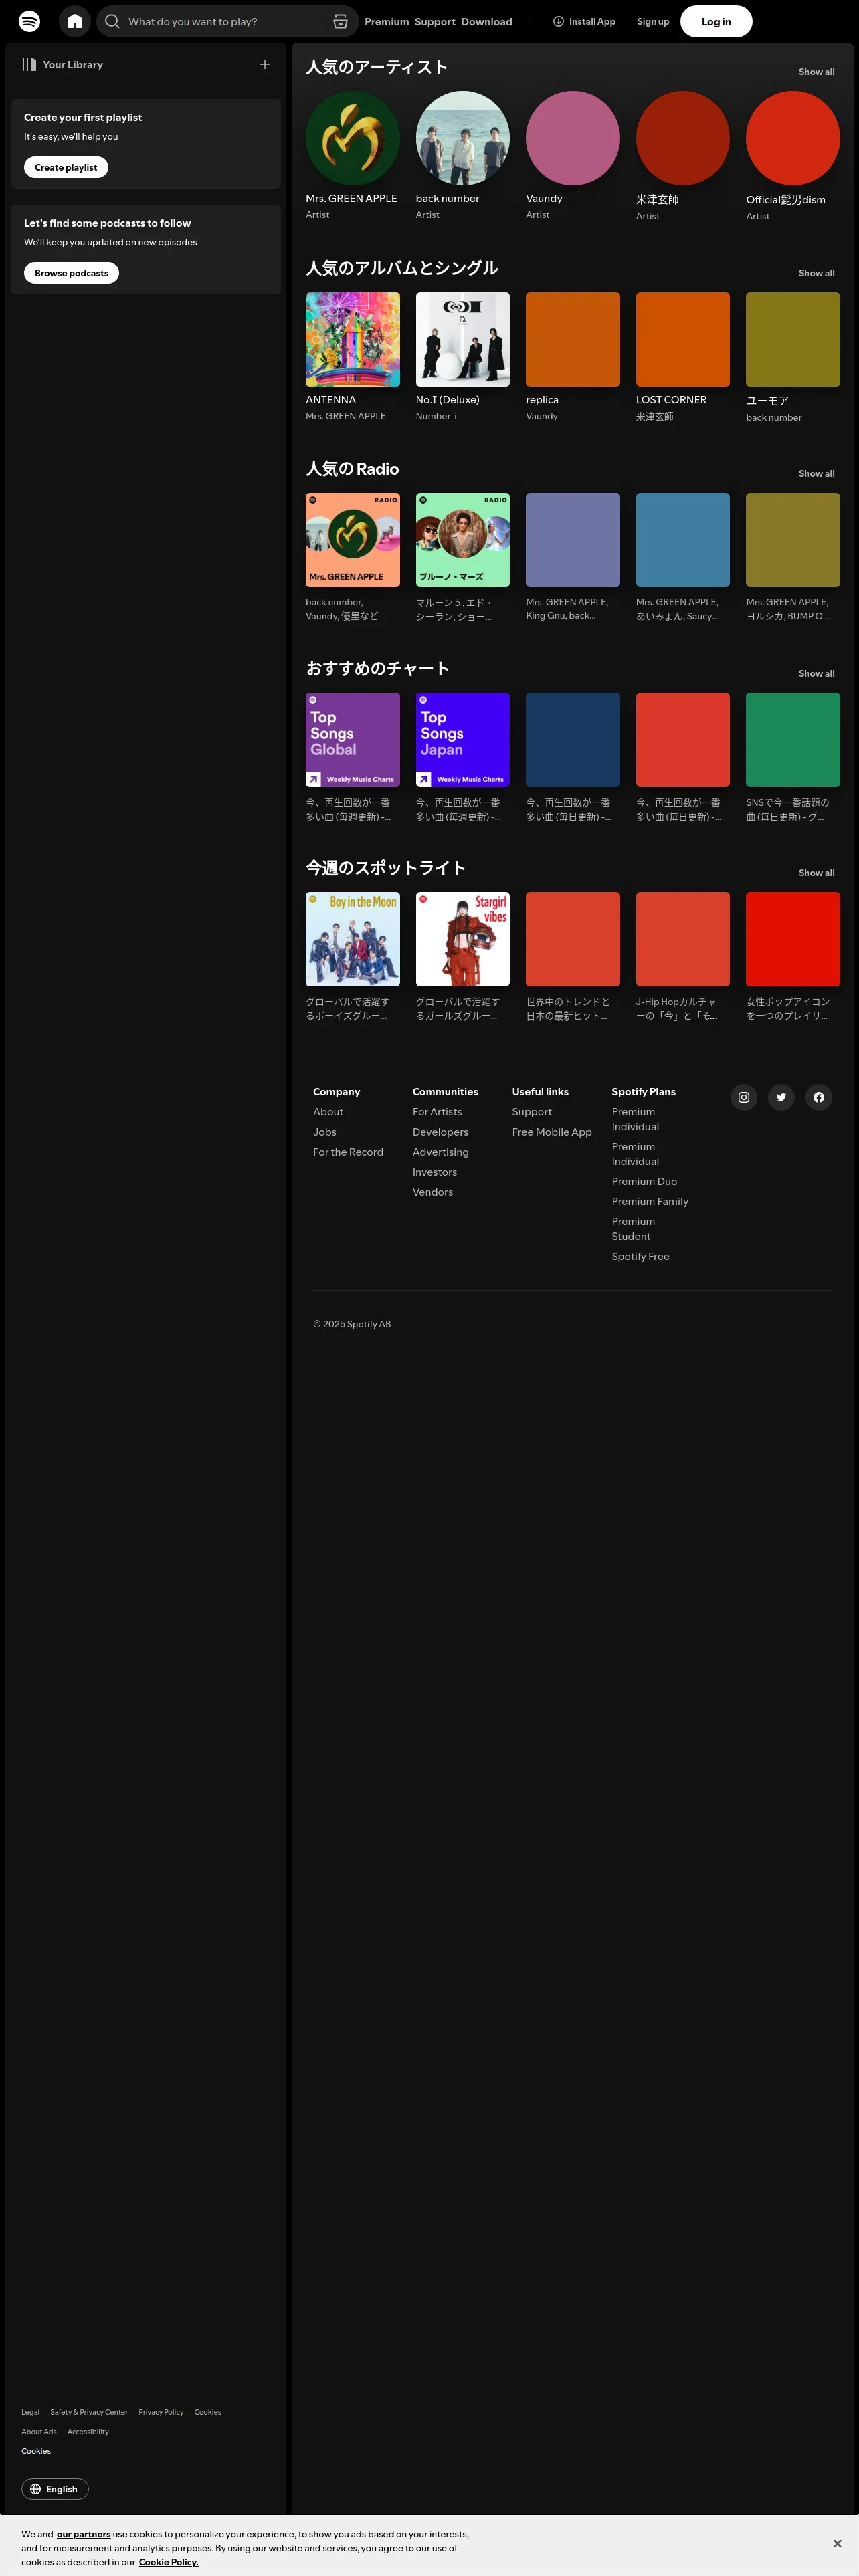The width and height of the screenshot is (859, 2576).
Task: Open Top Songs Global chart
Action: (x=353, y=740)
